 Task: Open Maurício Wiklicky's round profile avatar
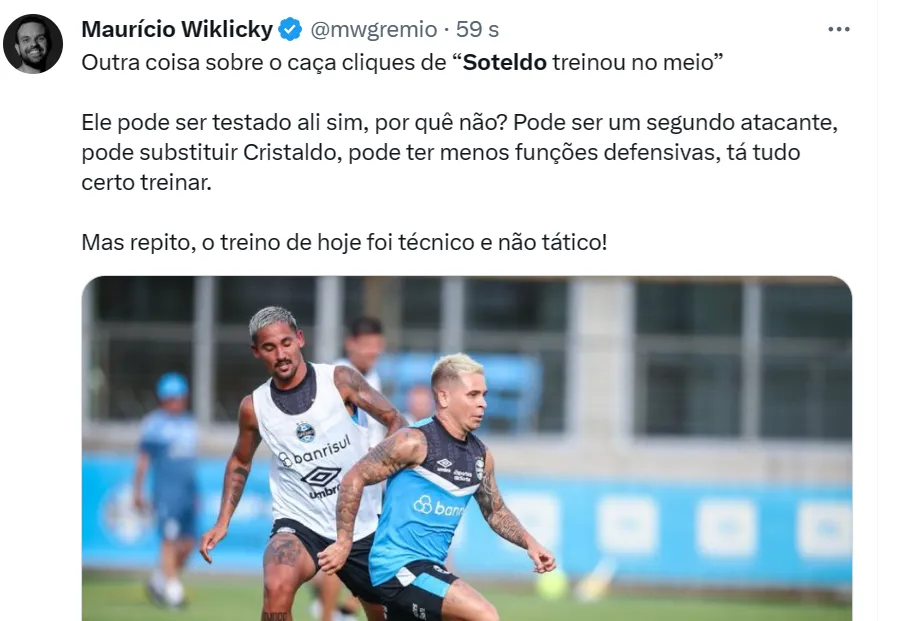(33, 44)
